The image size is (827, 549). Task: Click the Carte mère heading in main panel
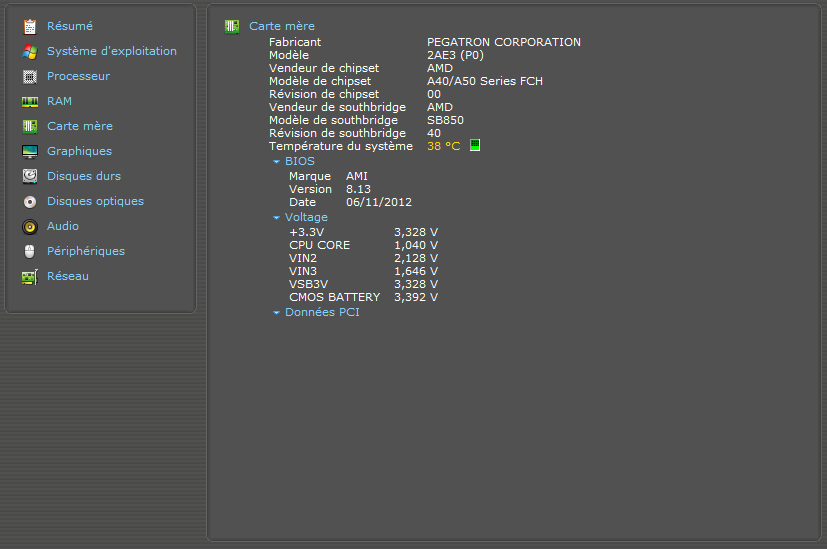tap(282, 26)
